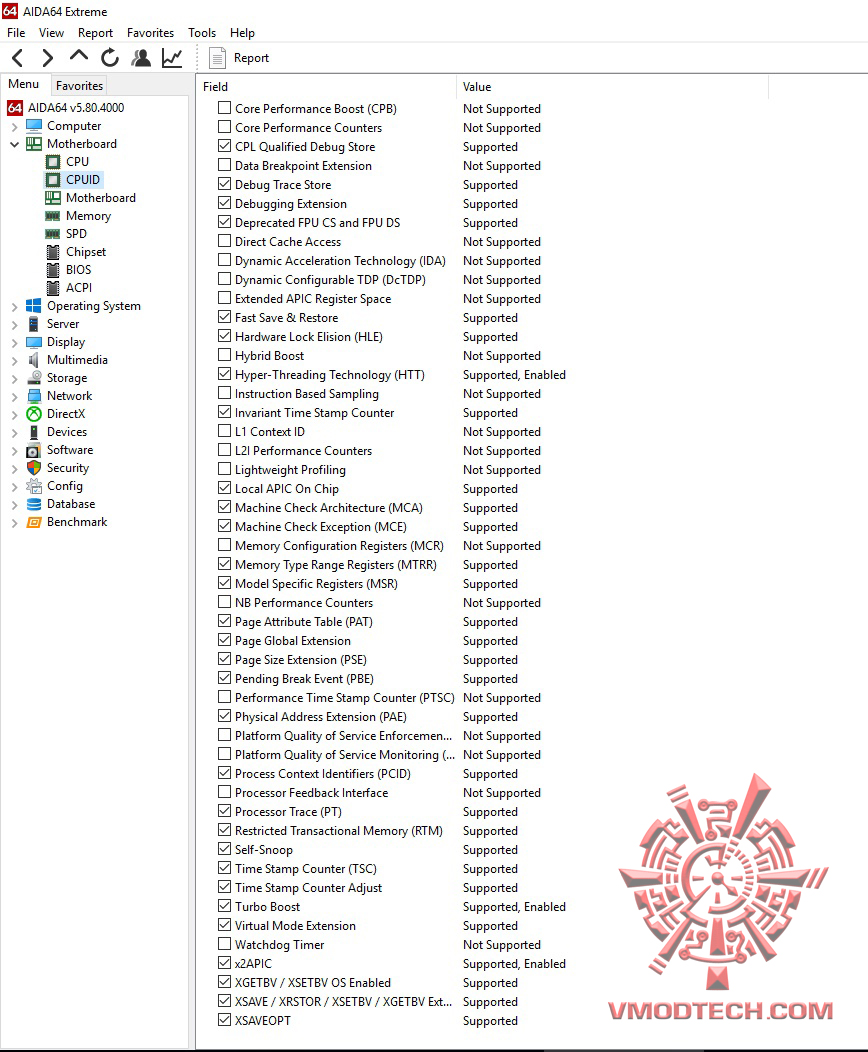Select the Motherboard sub-item under Motherboard

coord(101,198)
